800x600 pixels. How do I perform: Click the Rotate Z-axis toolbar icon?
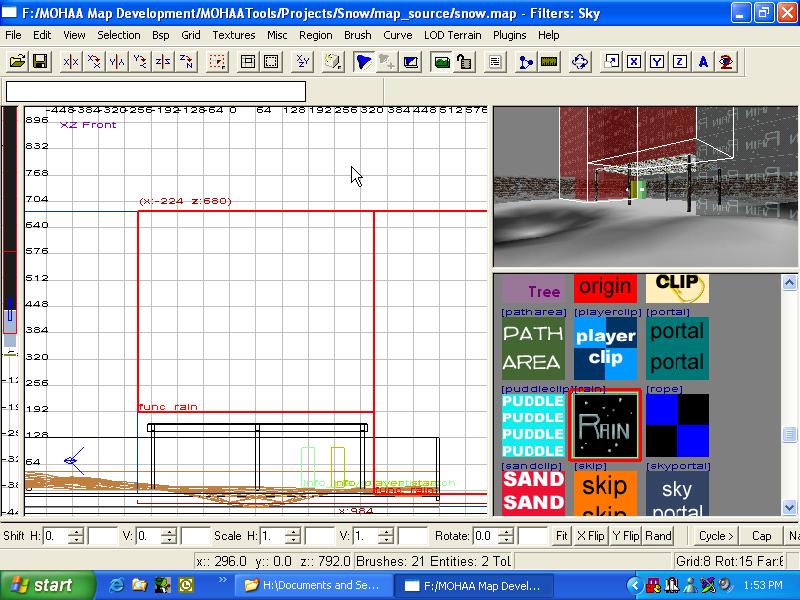coord(186,62)
